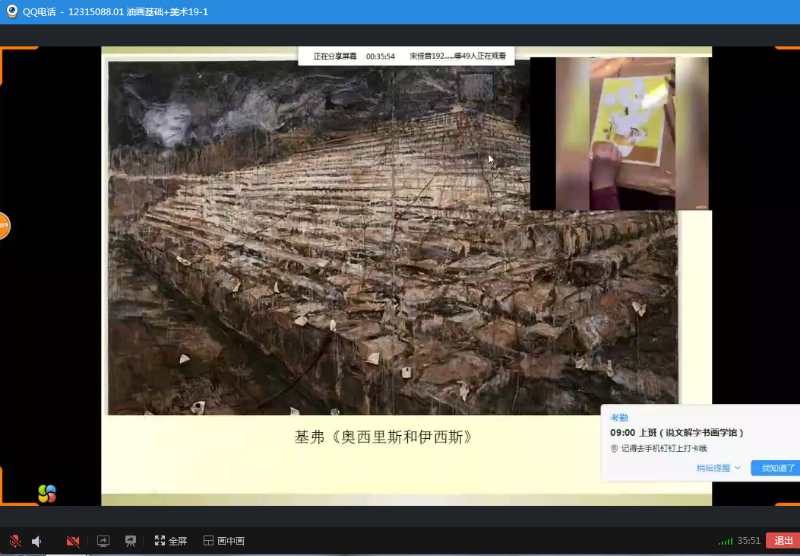Click the 00:35:54 sharing timer
The image size is (800, 556).
380,56
